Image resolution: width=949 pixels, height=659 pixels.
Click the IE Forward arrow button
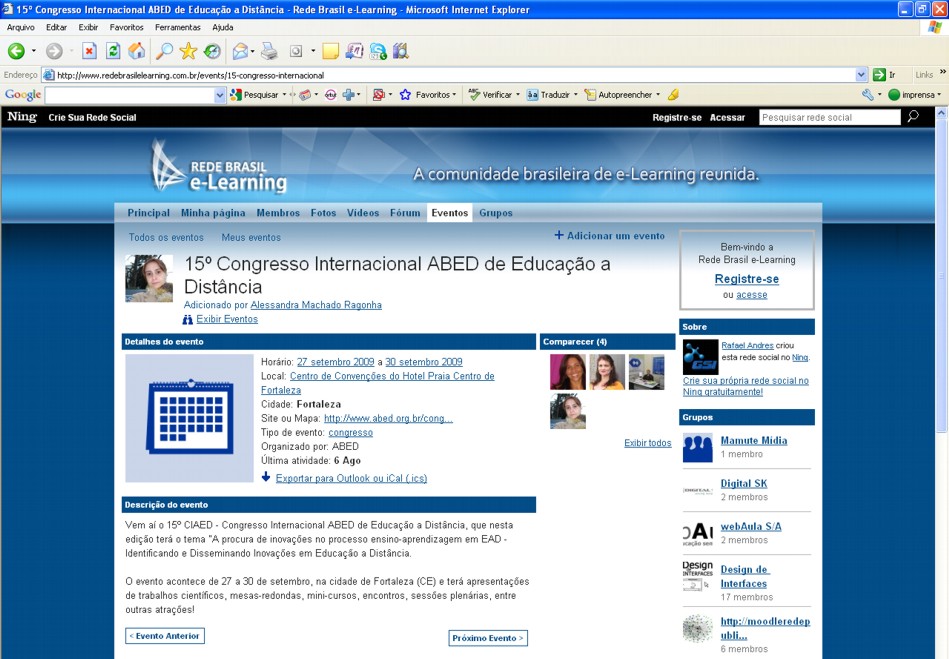coord(54,51)
